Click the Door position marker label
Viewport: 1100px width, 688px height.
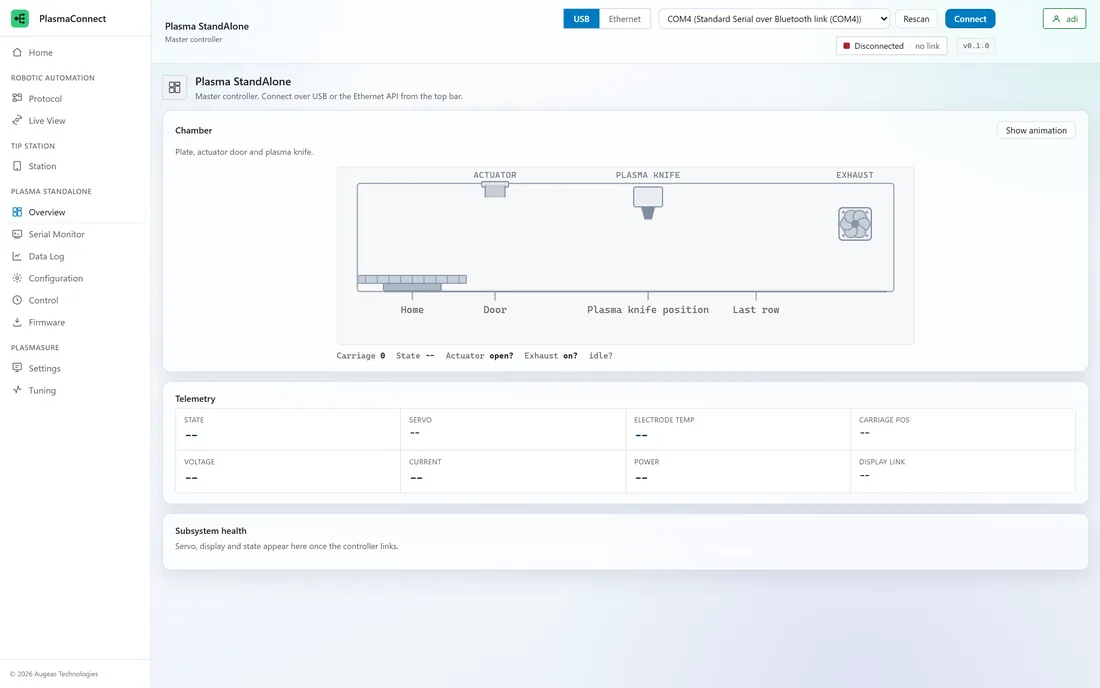coord(495,309)
